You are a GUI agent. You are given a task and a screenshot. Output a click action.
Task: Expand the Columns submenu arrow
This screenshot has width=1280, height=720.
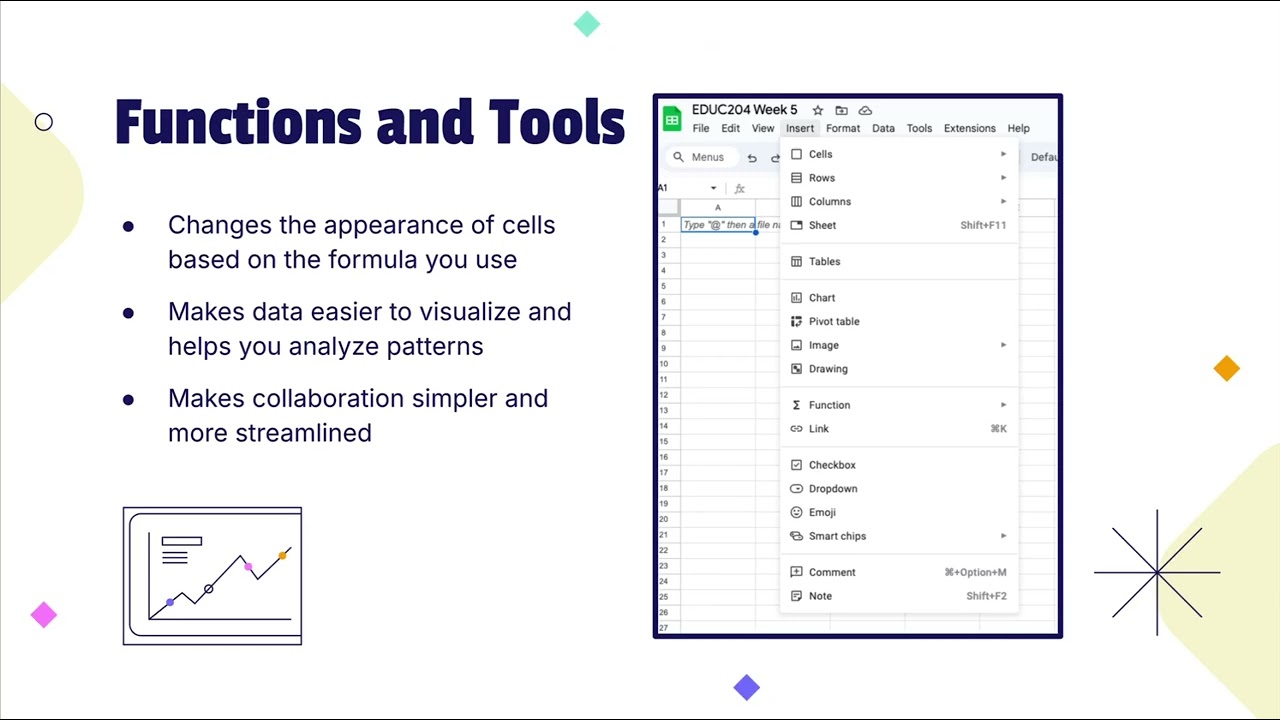[1003, 201]
